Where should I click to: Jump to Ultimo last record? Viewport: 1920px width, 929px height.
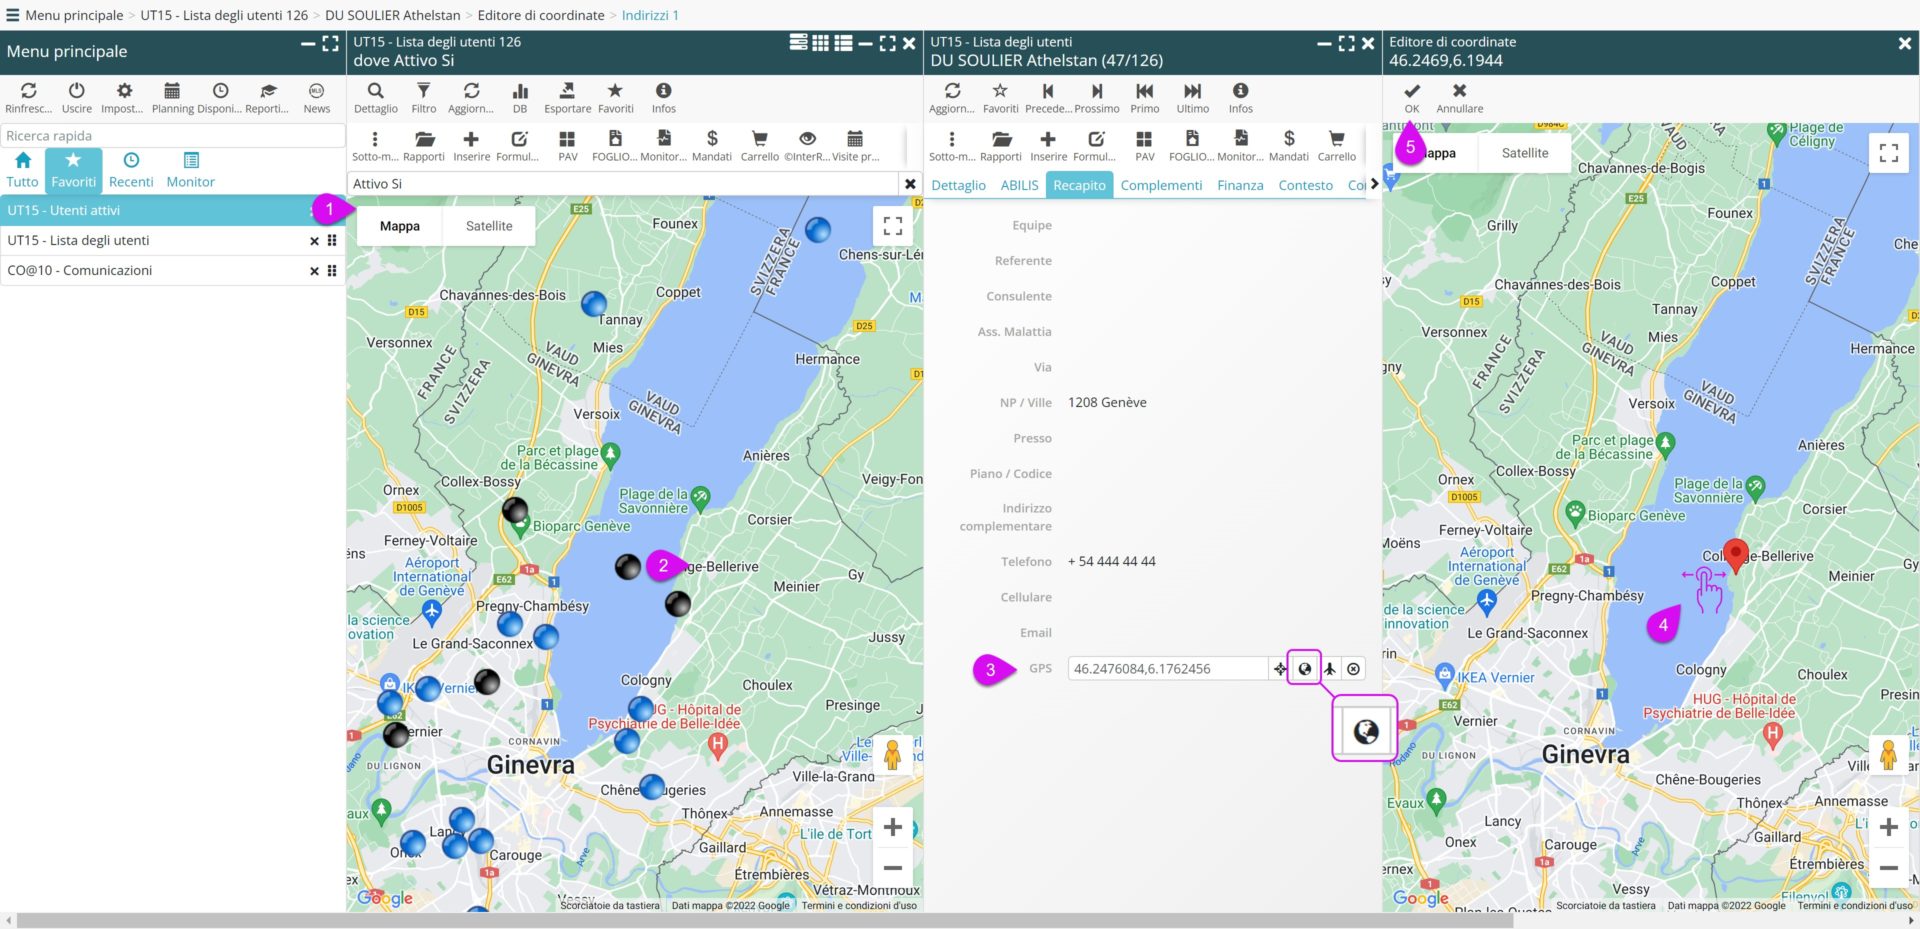click(x=1192, y=92)
